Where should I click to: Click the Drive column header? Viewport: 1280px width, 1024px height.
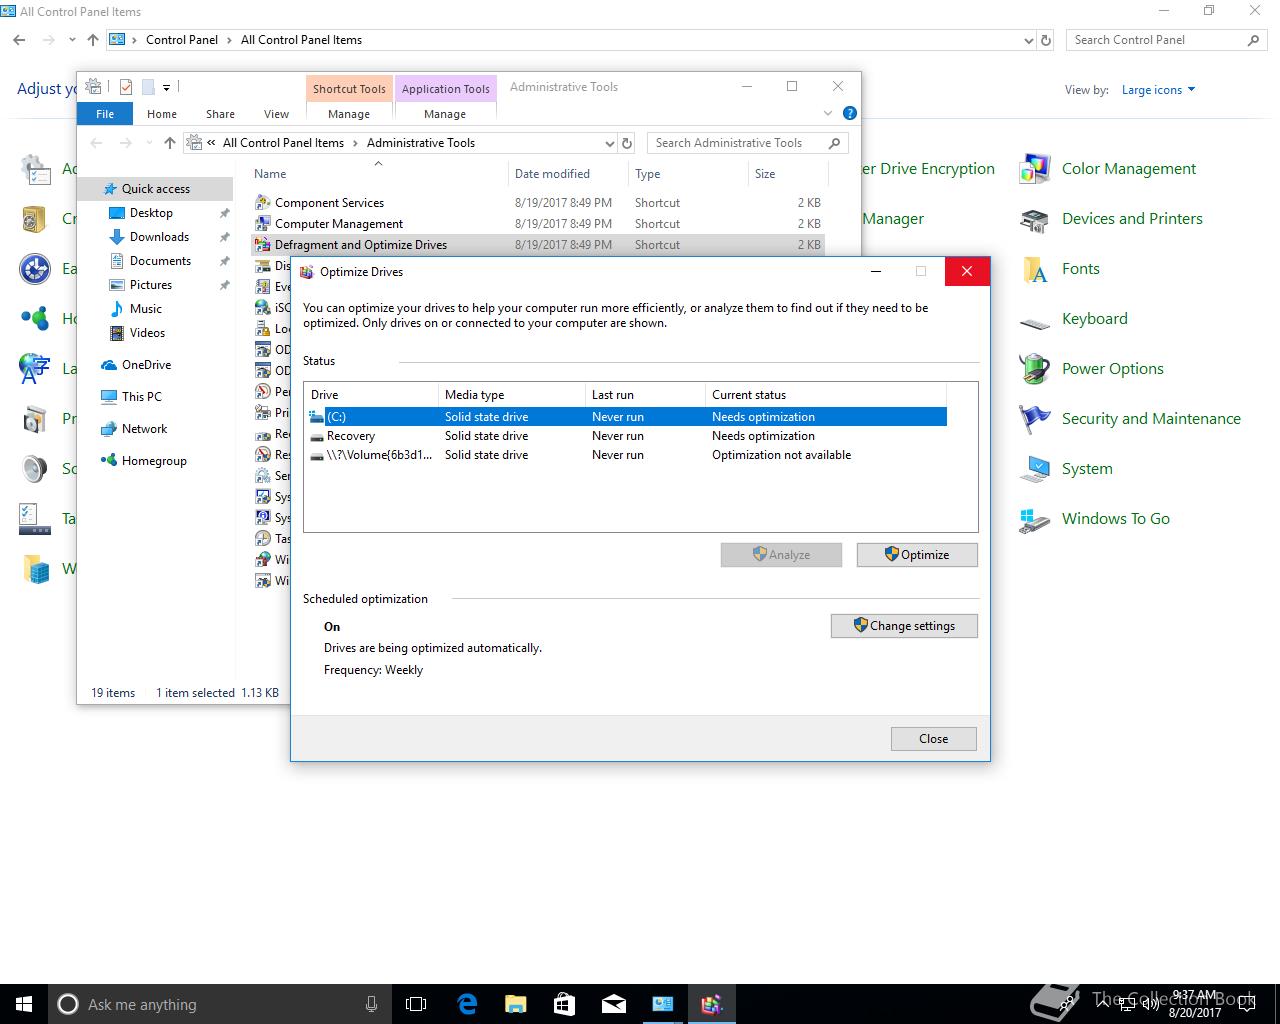coord(372,395)
